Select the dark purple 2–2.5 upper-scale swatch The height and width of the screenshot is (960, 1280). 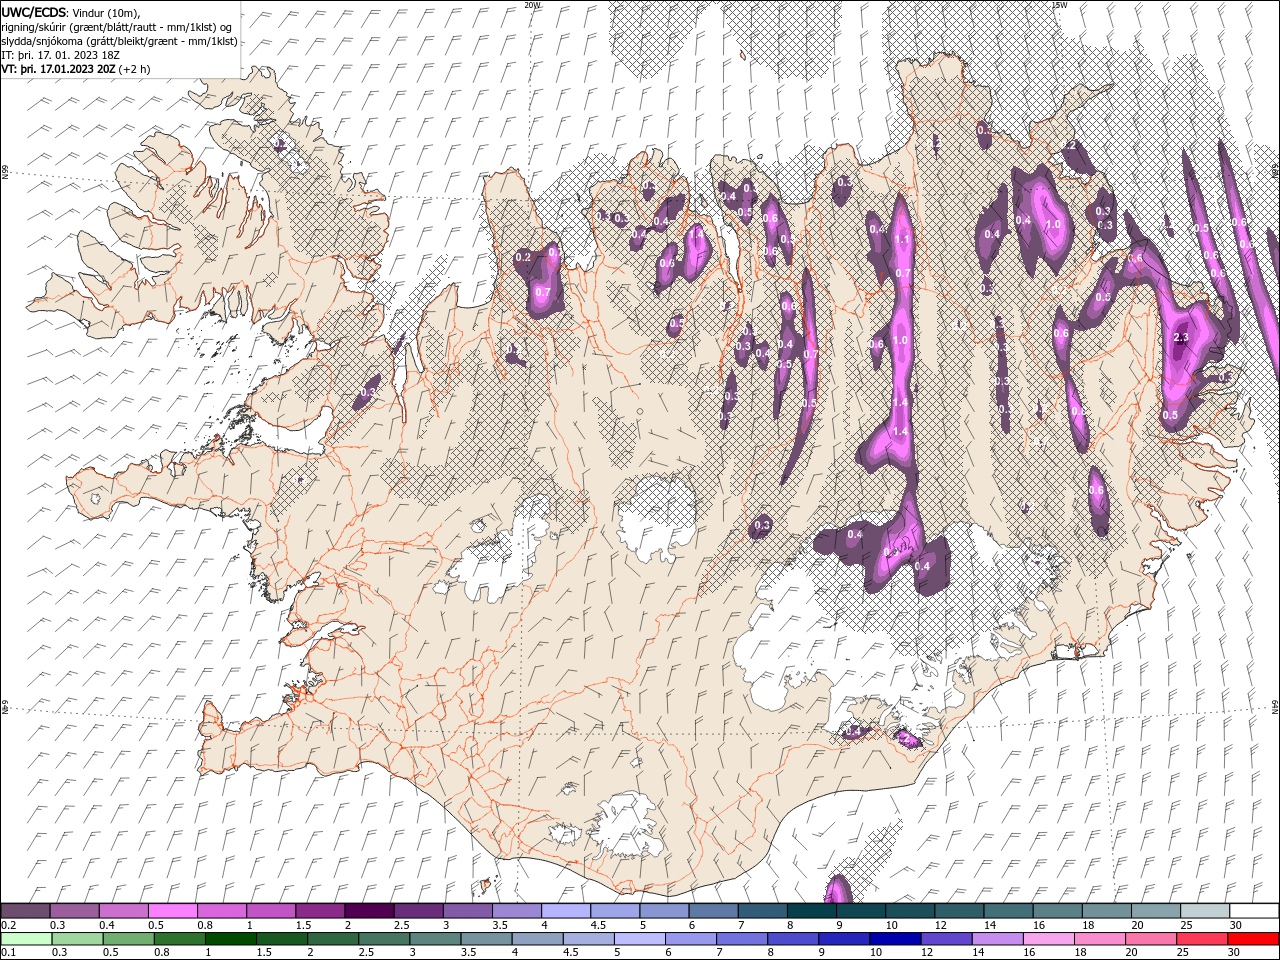click(x=369, y=911)
